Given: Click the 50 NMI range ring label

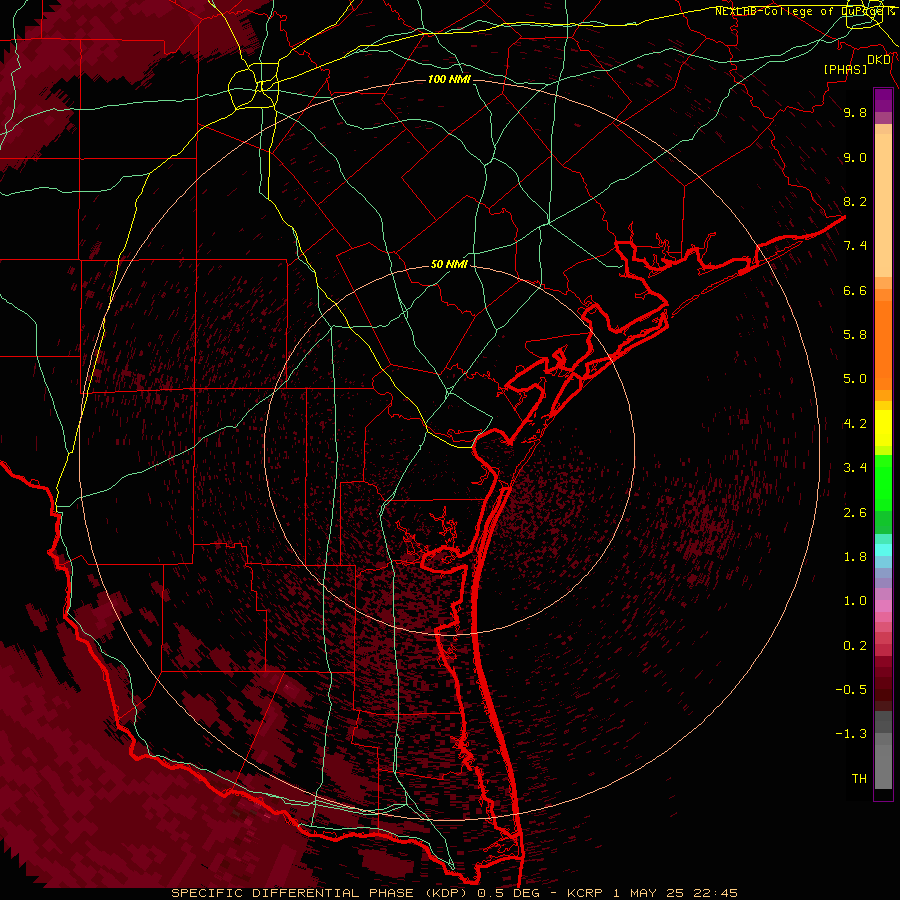Looking at the screenshot, I should [449, 264].
